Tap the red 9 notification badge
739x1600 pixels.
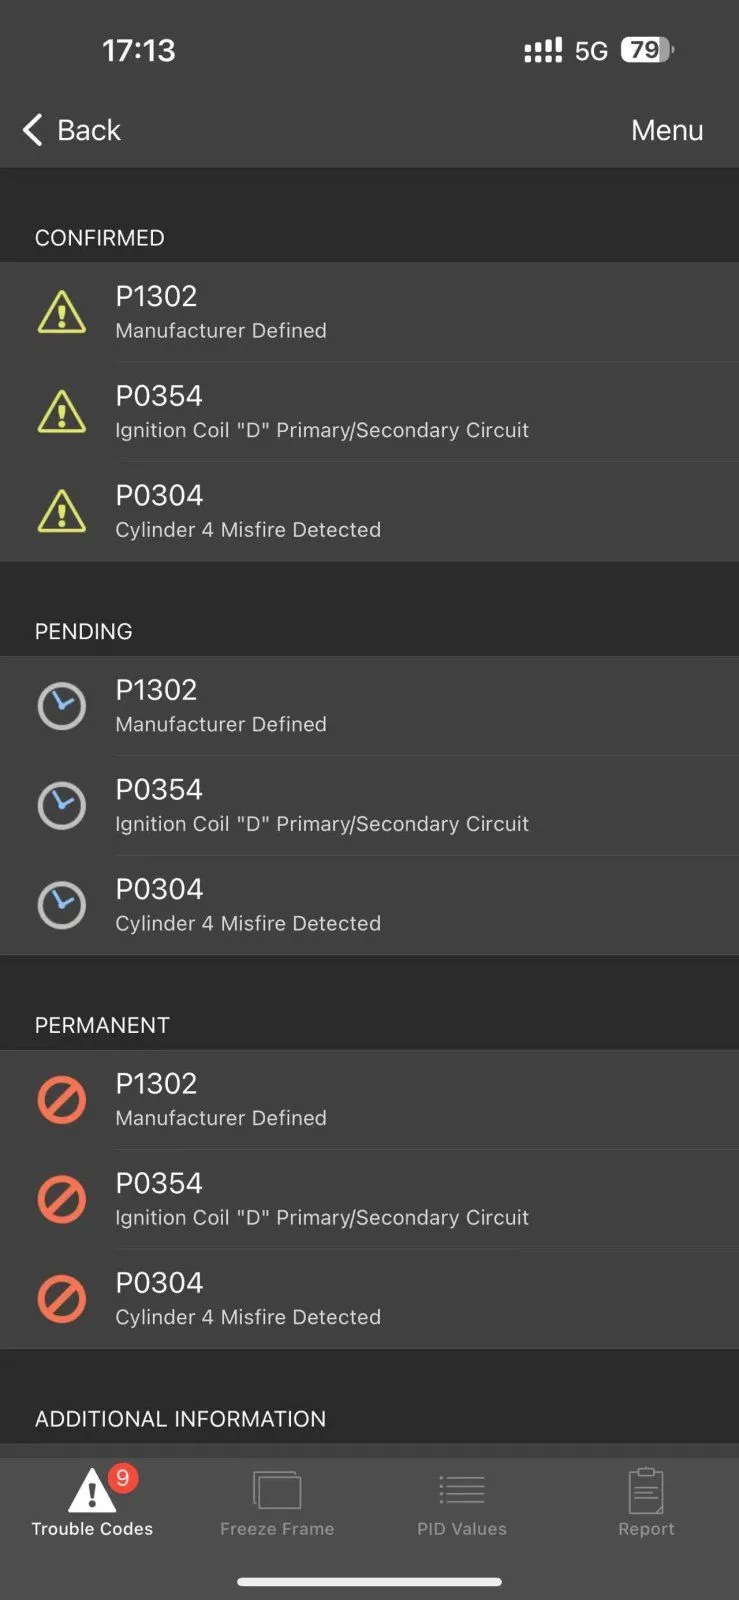(x=123, y=1478)
